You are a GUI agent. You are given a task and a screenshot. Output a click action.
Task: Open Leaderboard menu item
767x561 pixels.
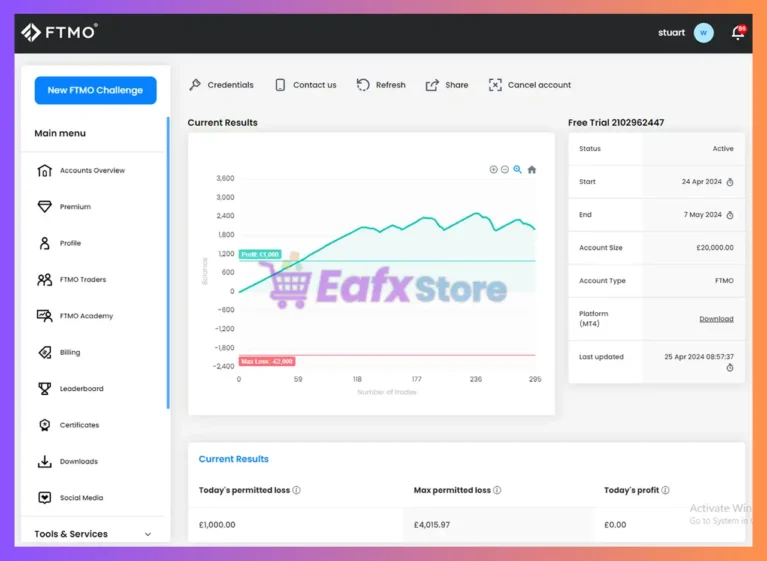[x=82, y=389]
